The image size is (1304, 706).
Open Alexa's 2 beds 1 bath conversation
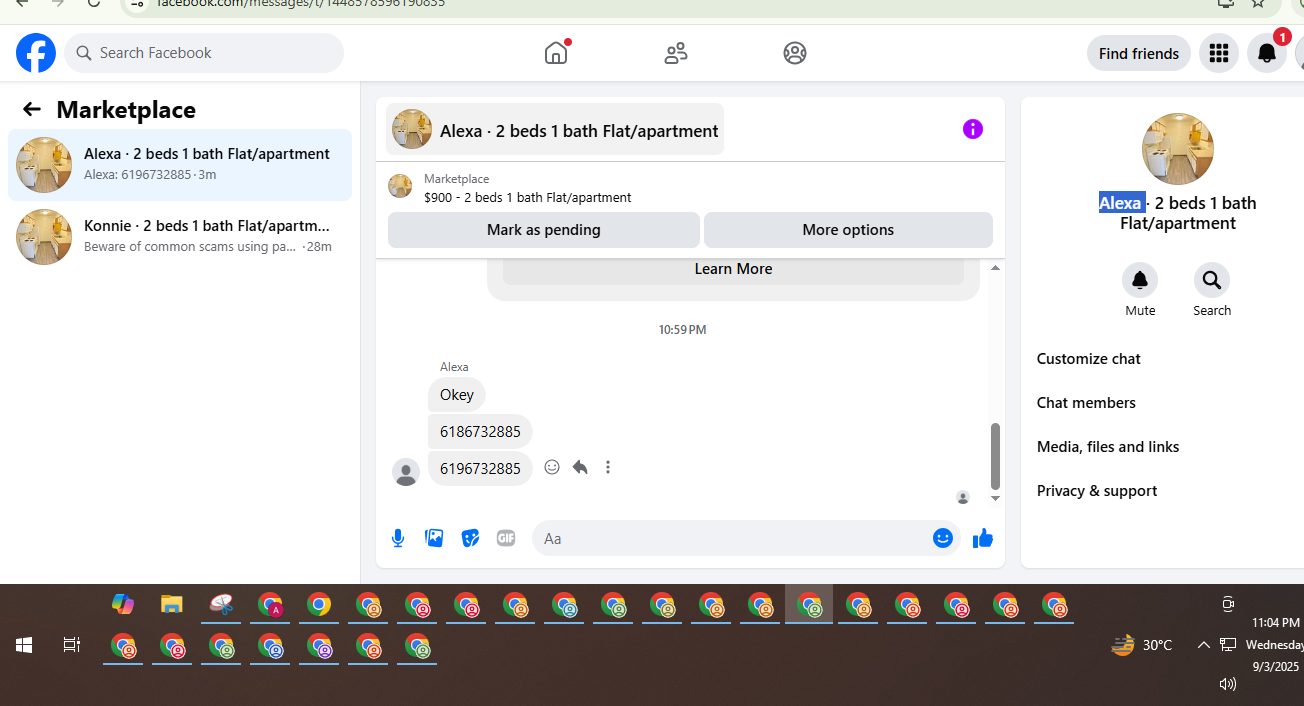click(180, 165)
